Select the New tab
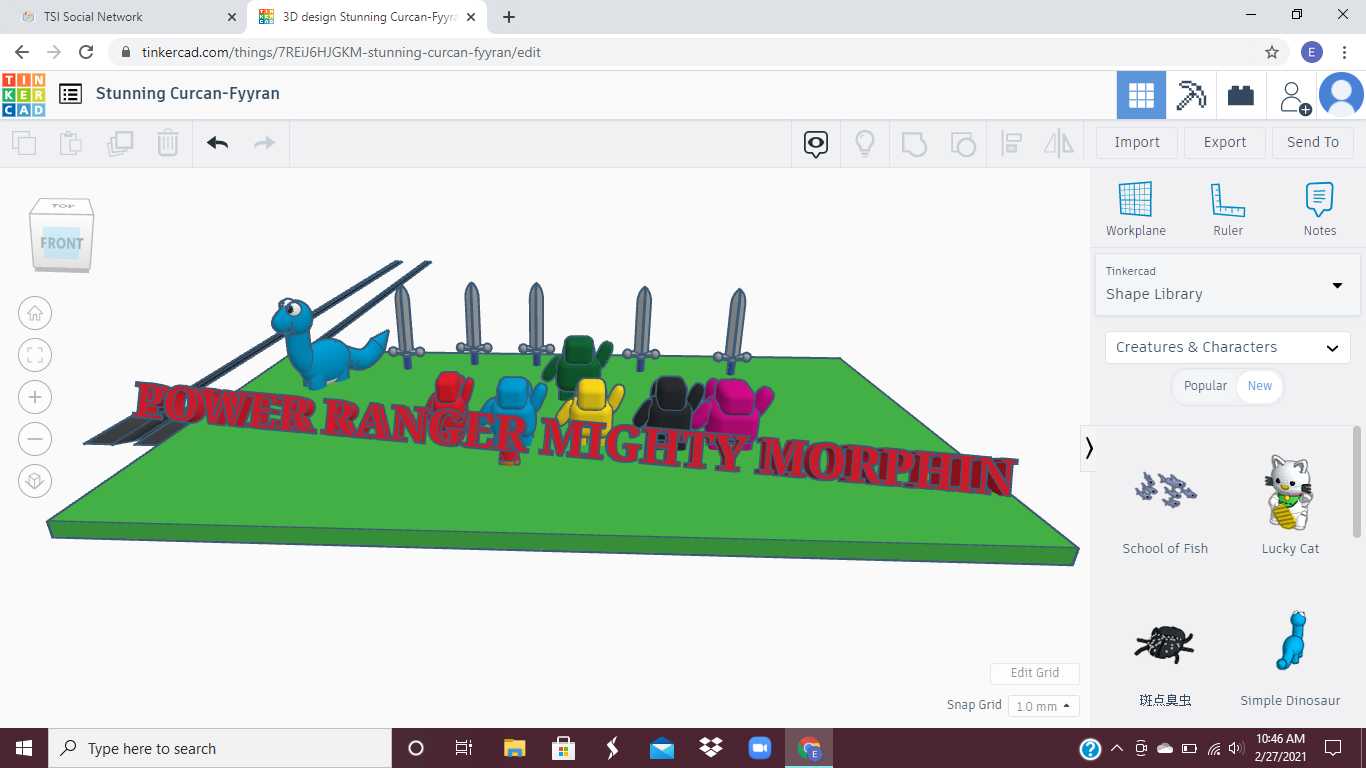Image resolution: width=1366 pixels, height=768 pixels. [x=1260, y=386]
